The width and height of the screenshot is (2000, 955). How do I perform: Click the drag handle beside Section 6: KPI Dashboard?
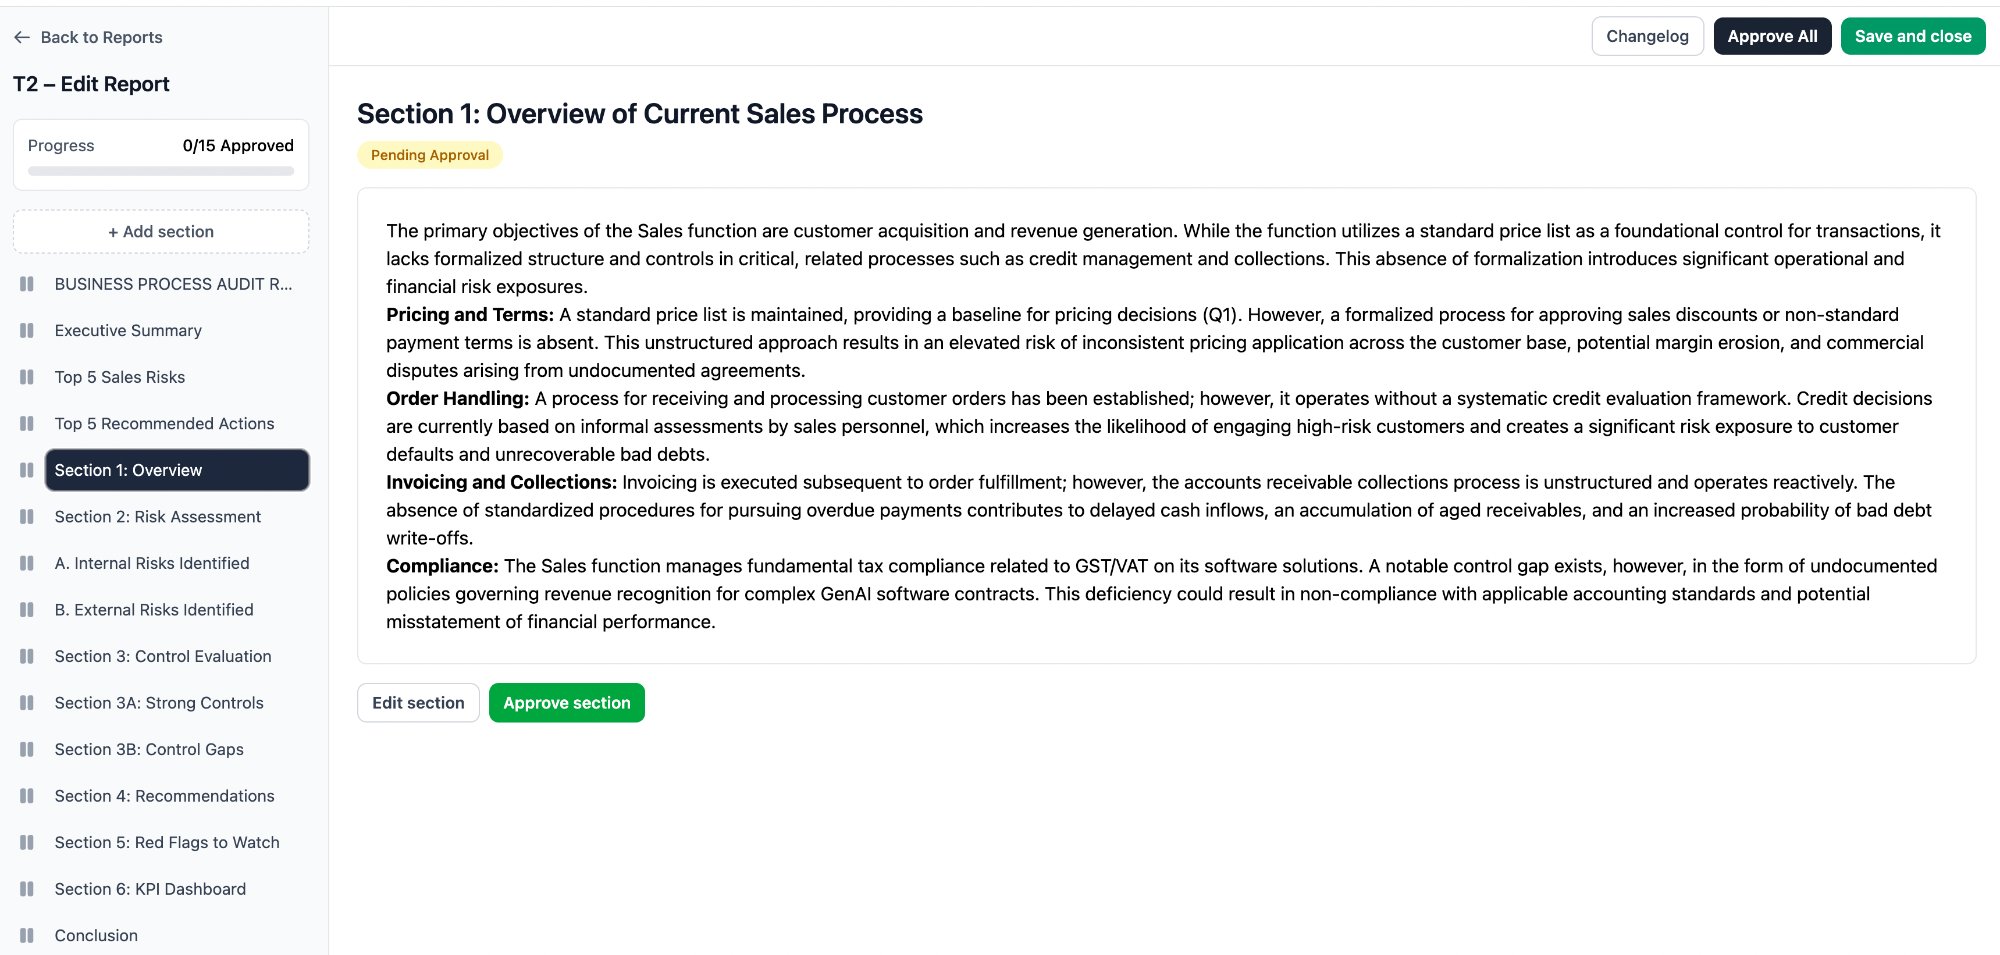click(26, 888)
